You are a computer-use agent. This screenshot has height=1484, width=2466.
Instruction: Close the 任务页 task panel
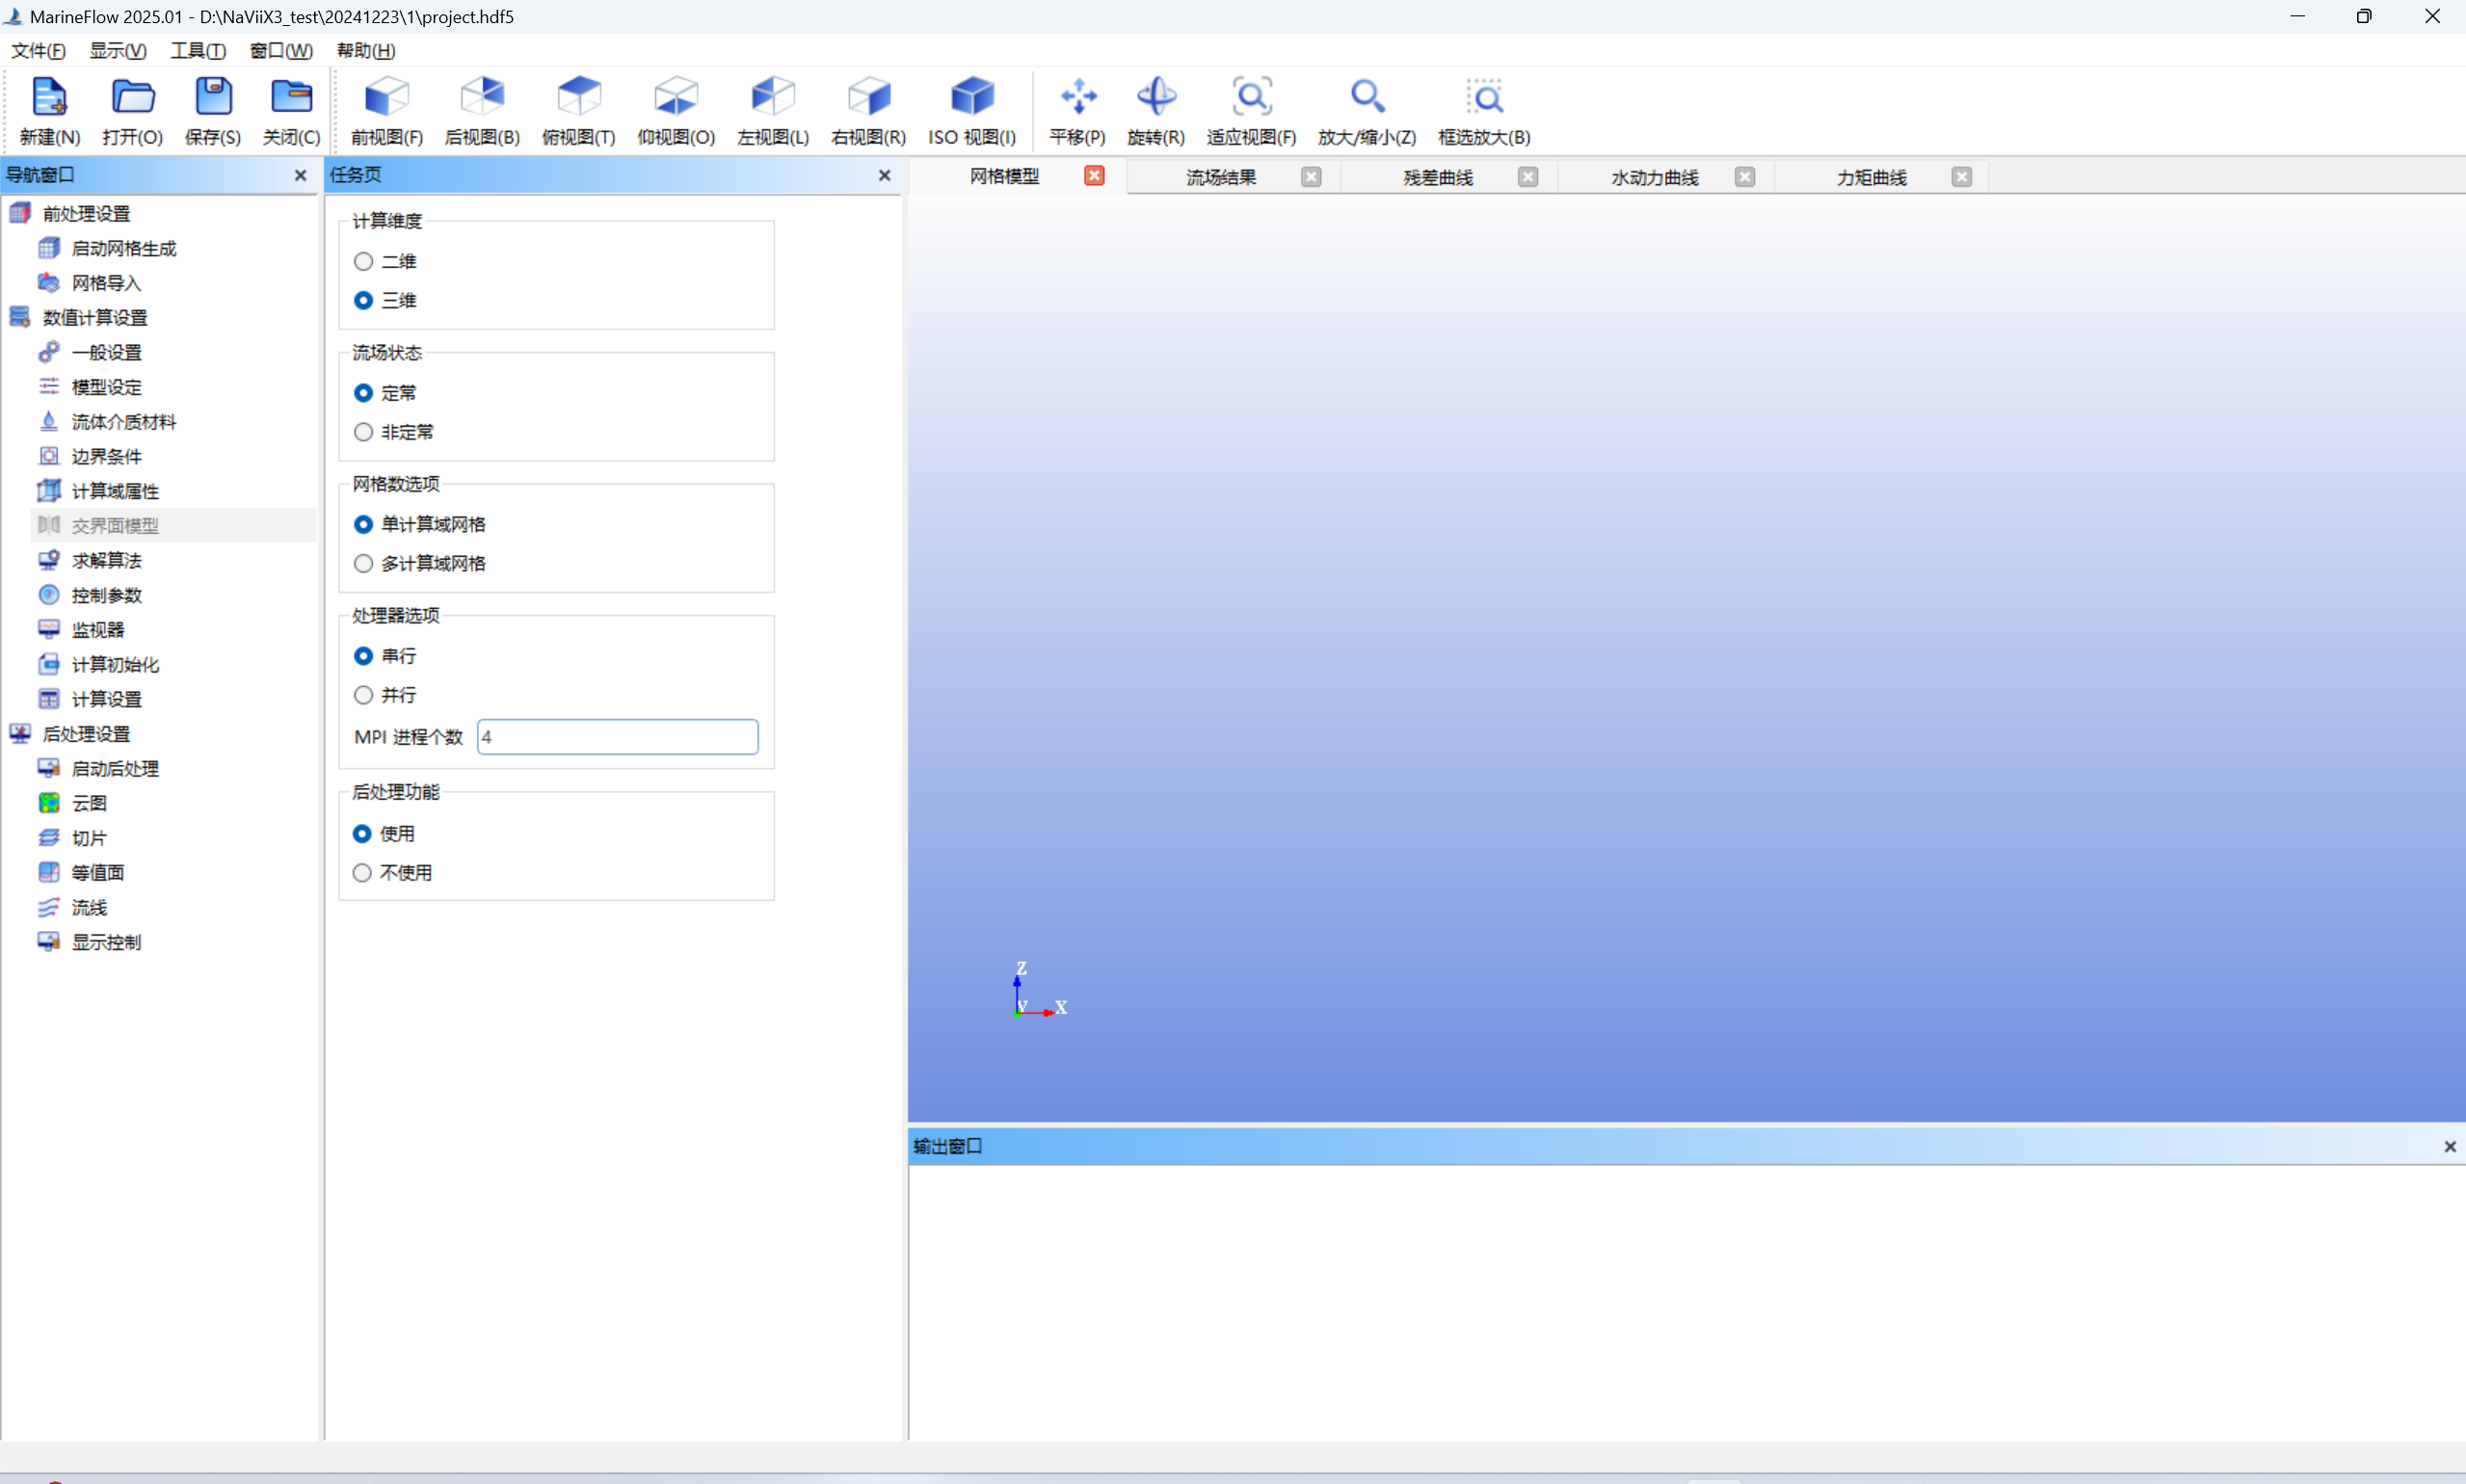click(x=888, y=174)
